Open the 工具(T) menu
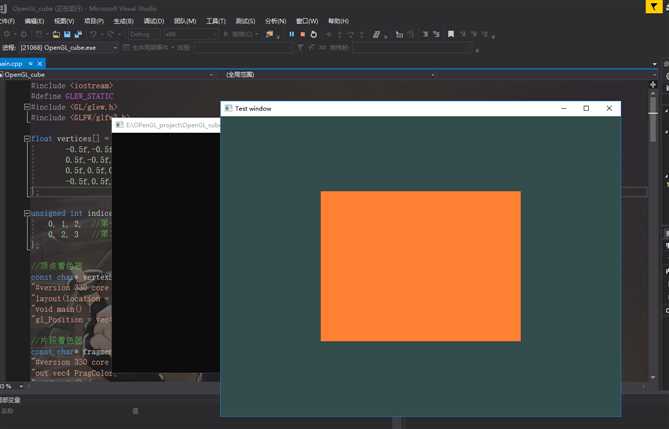Viewport: 669px width, 429px height. [x=215, y=20]
